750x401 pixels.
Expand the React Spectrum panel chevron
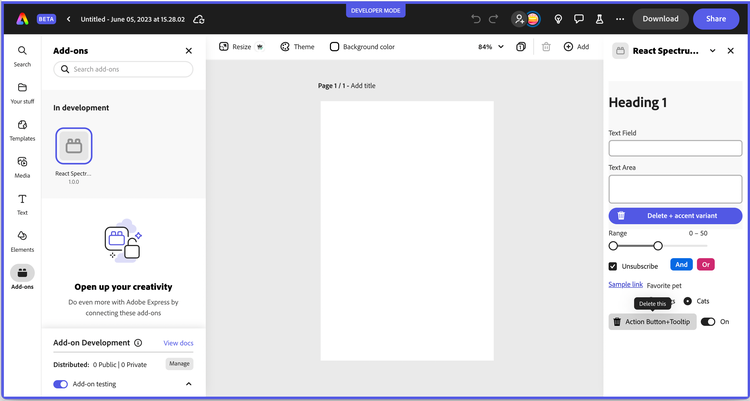pyautogui.click(x=712, y=51)
